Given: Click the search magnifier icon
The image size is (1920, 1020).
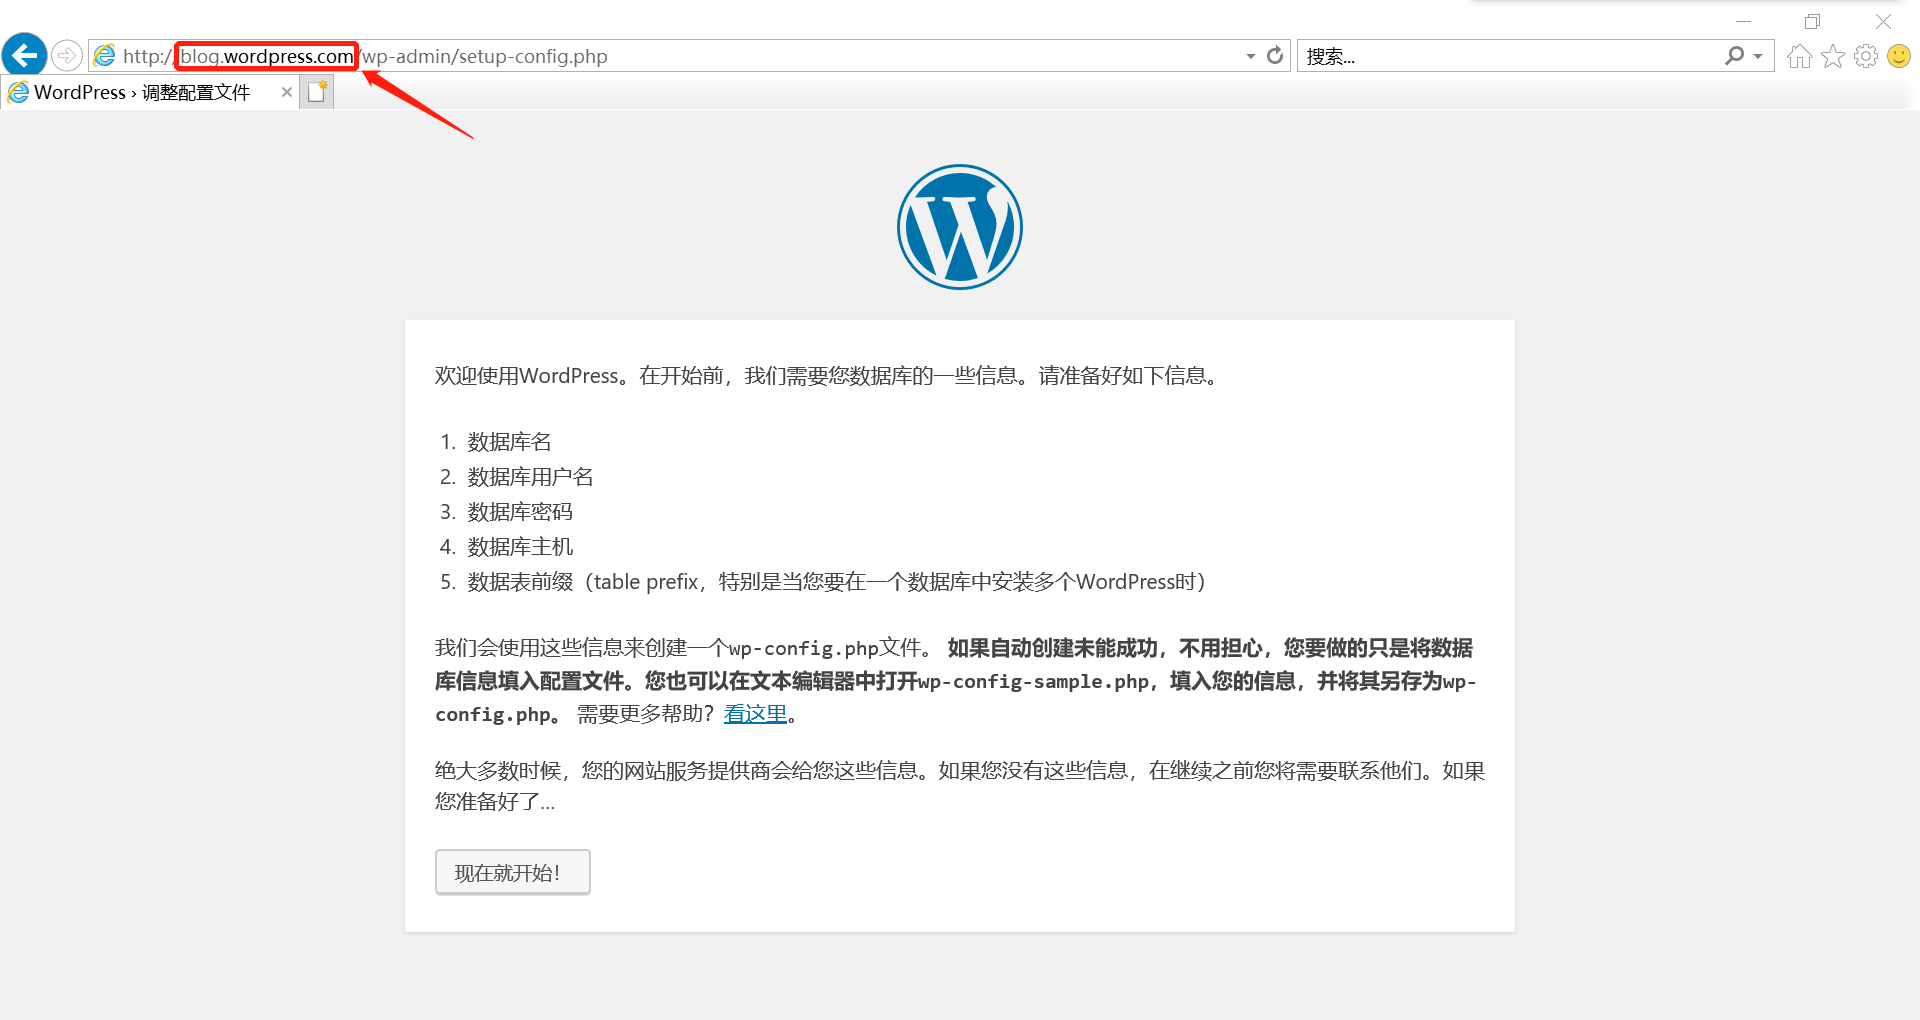Looking at the screenshot, I should coord(1735,56).
